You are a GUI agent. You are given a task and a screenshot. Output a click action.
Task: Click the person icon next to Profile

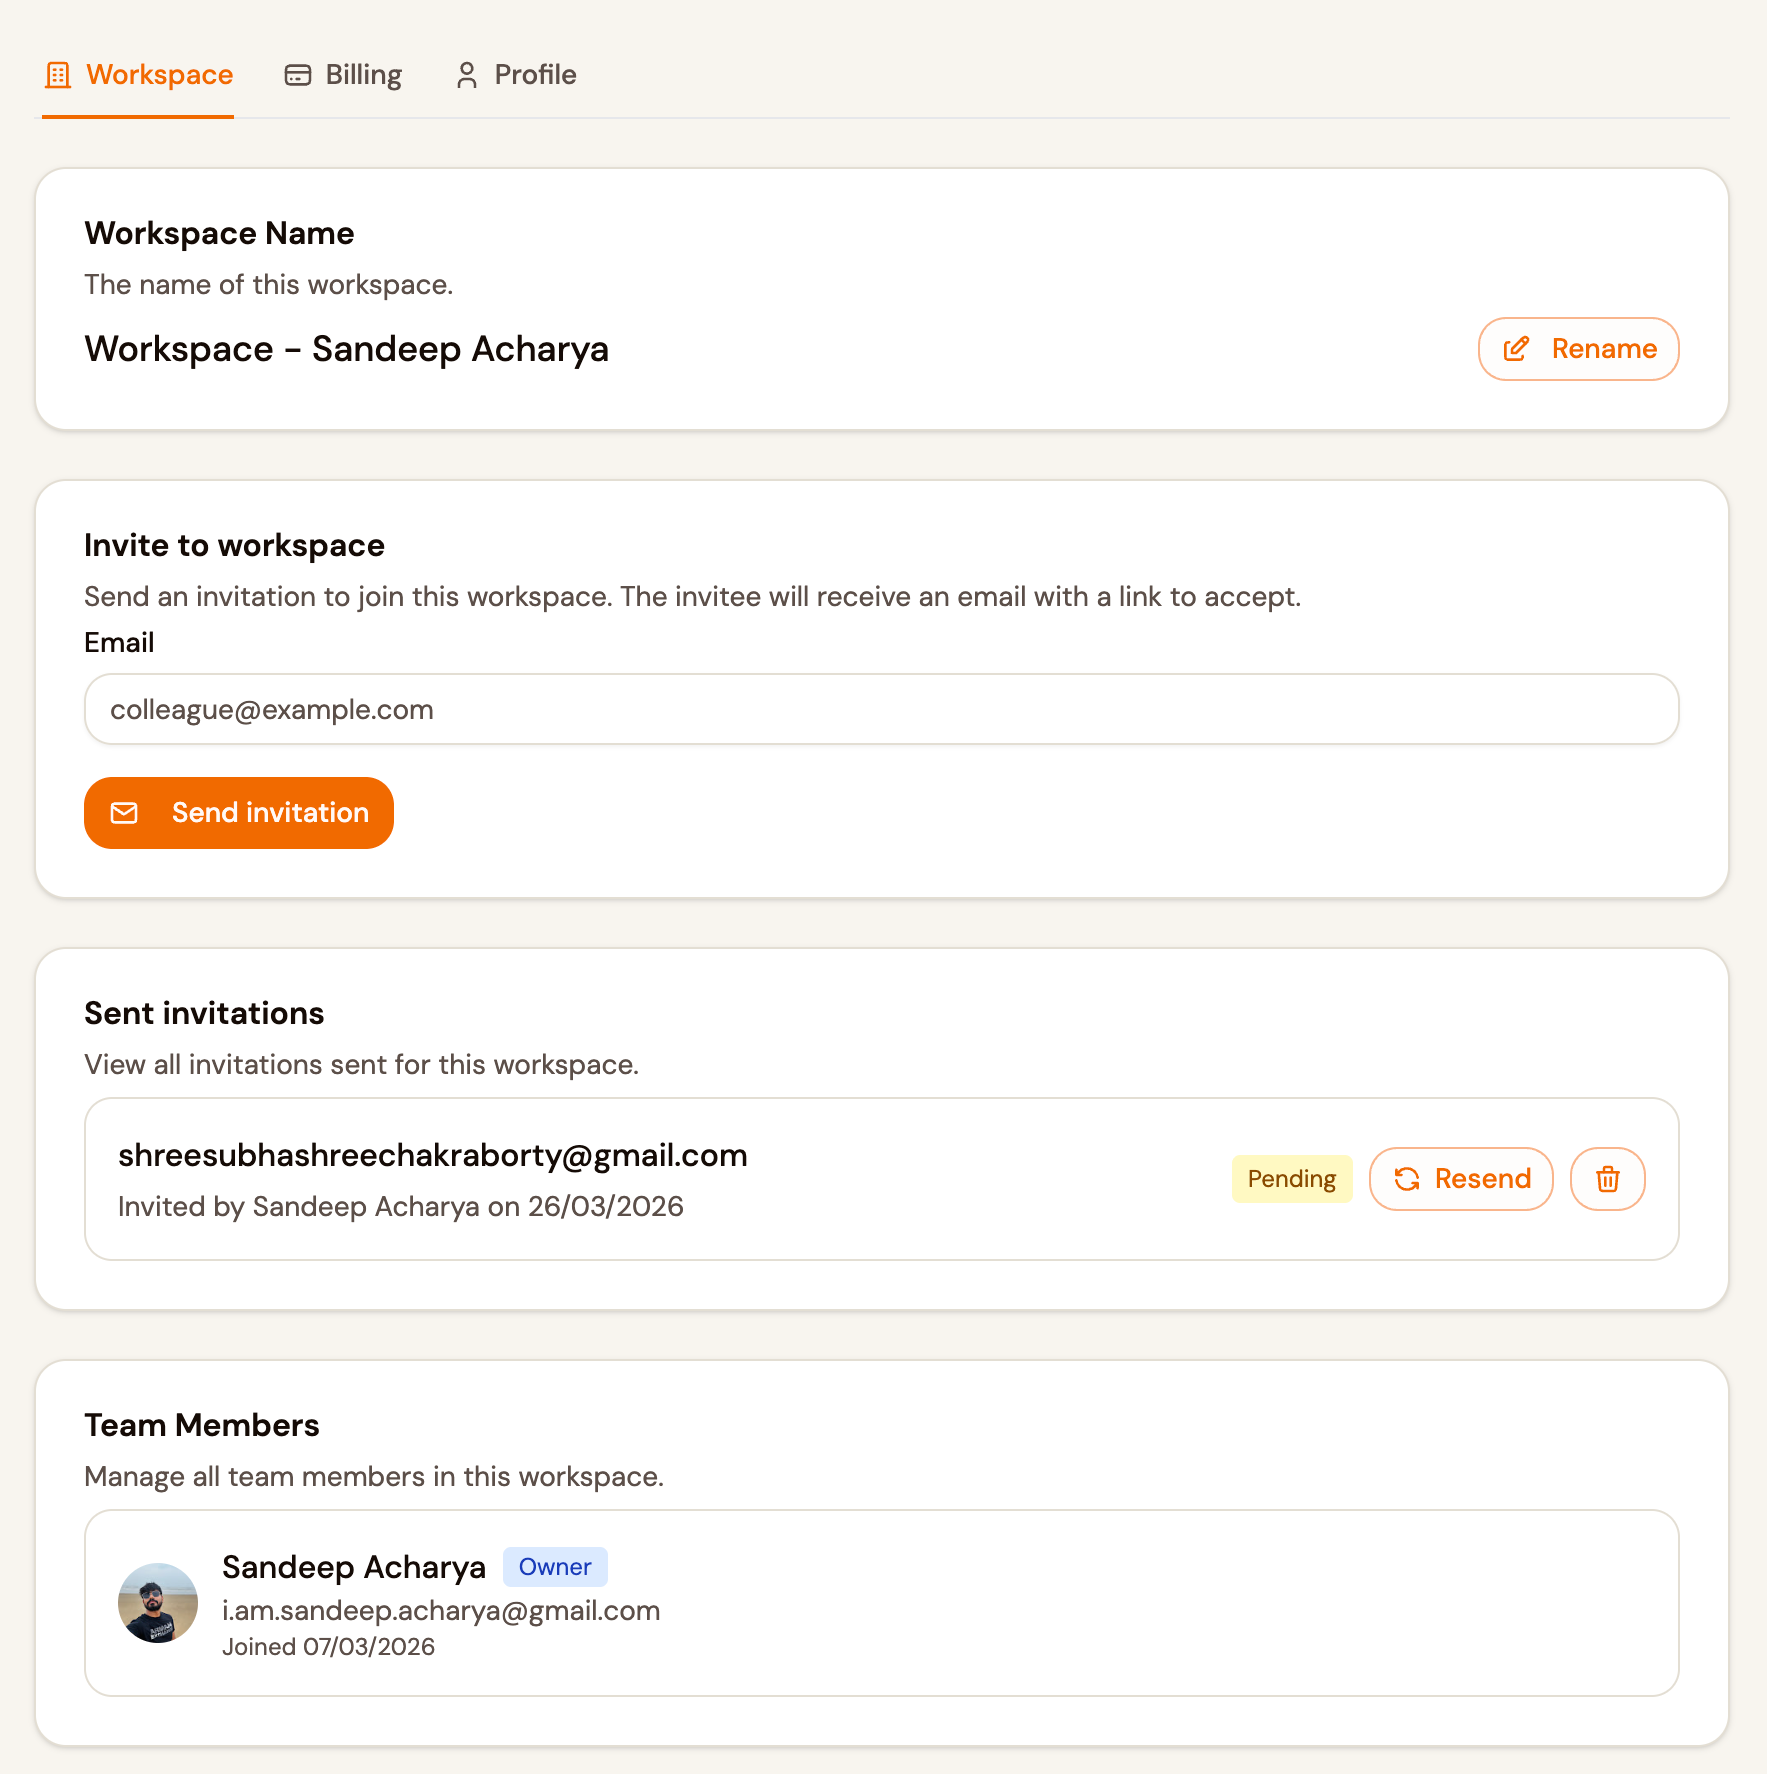(465, 74)
